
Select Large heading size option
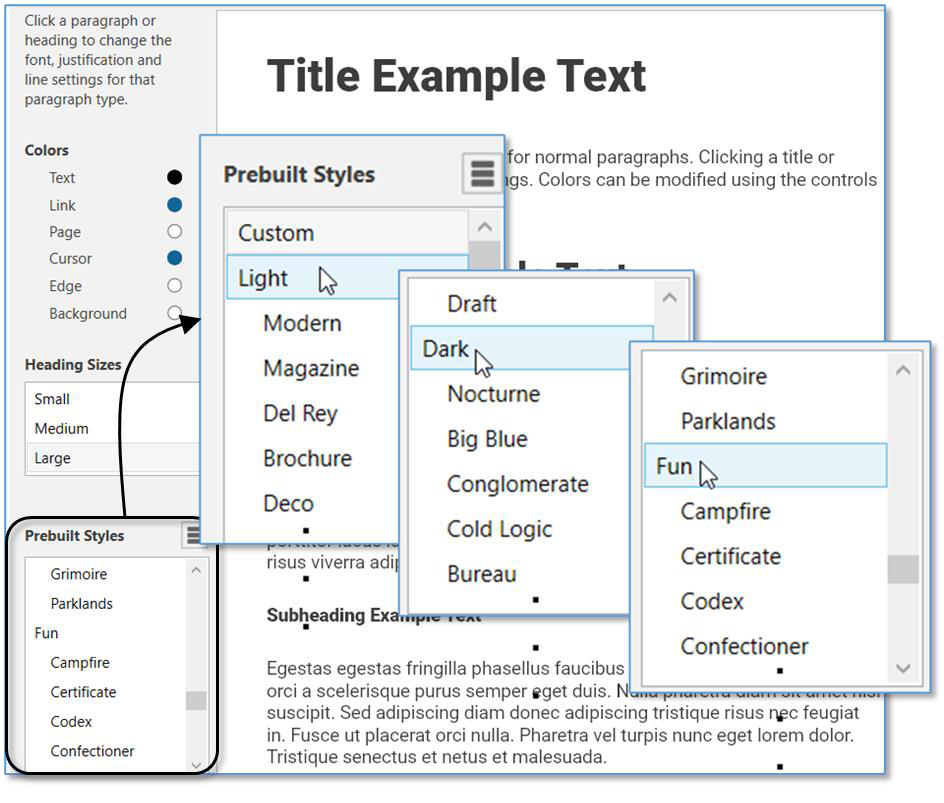click(52, 458)
